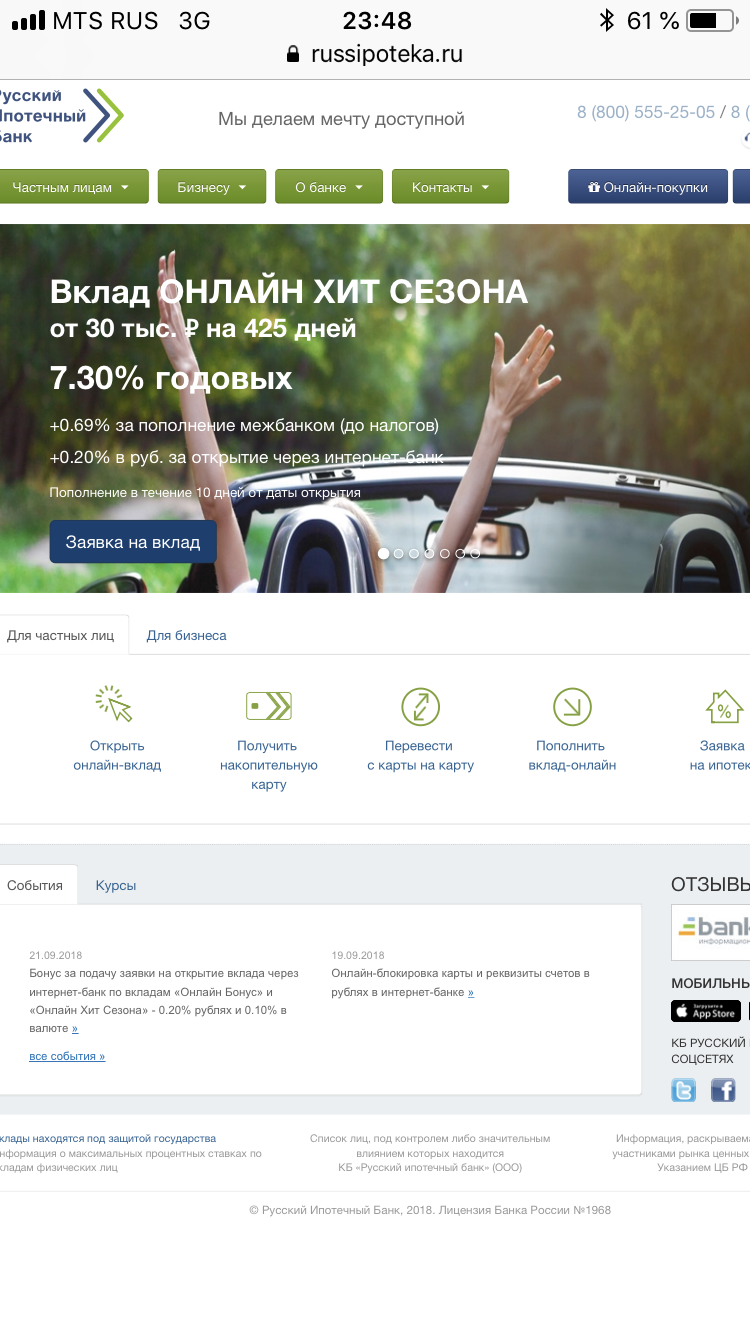Switch to the Для бизнеса tab

(186, 635)
